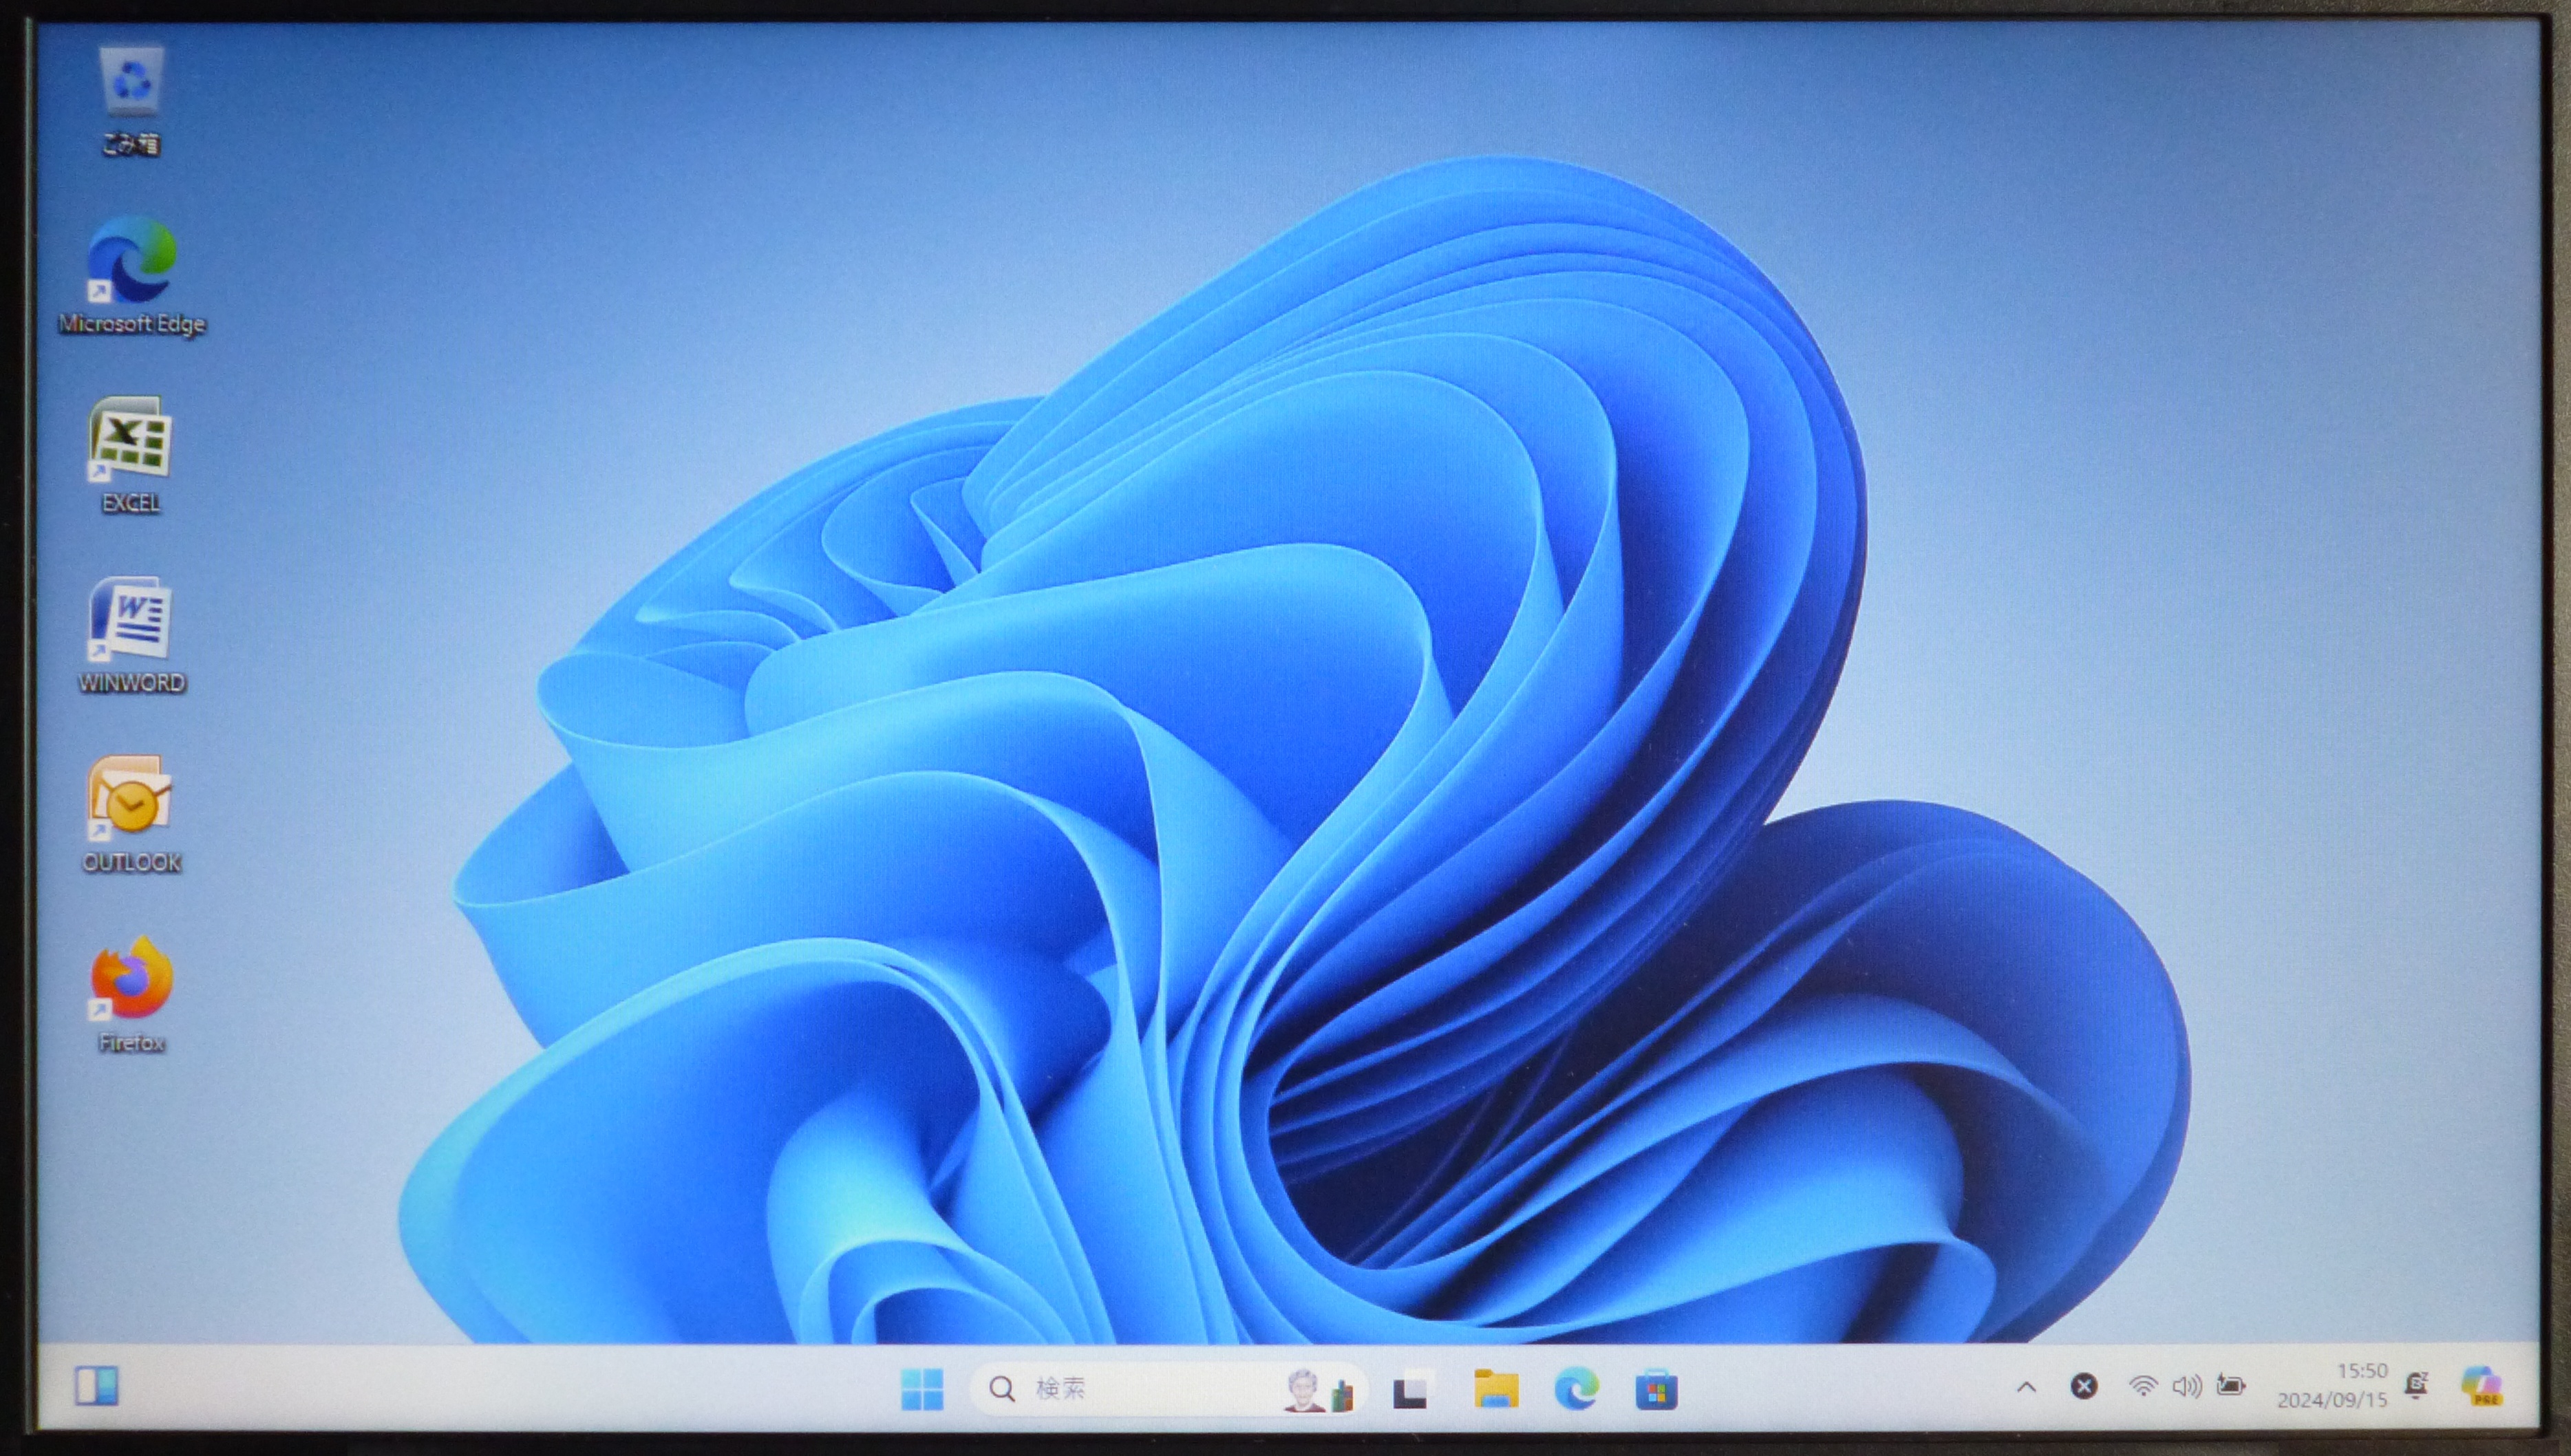Screen dimensions: 2571x1456
Task: Click the battery charging icon
Action: pos(2232,1386)
